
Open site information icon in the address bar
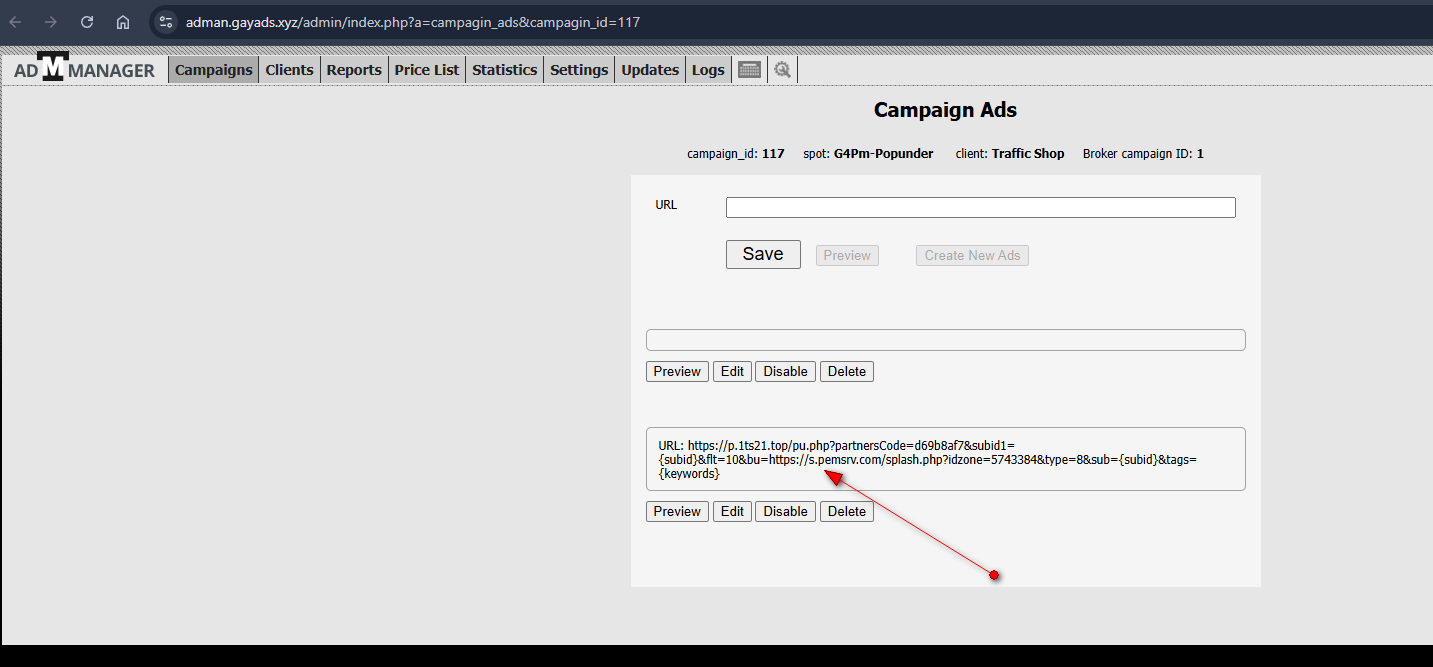(166, 22)
